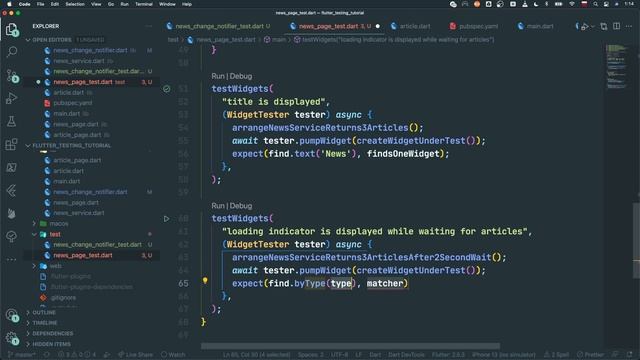
Task: Click Live Share in status bar
Action: click(x=136, y=355)
